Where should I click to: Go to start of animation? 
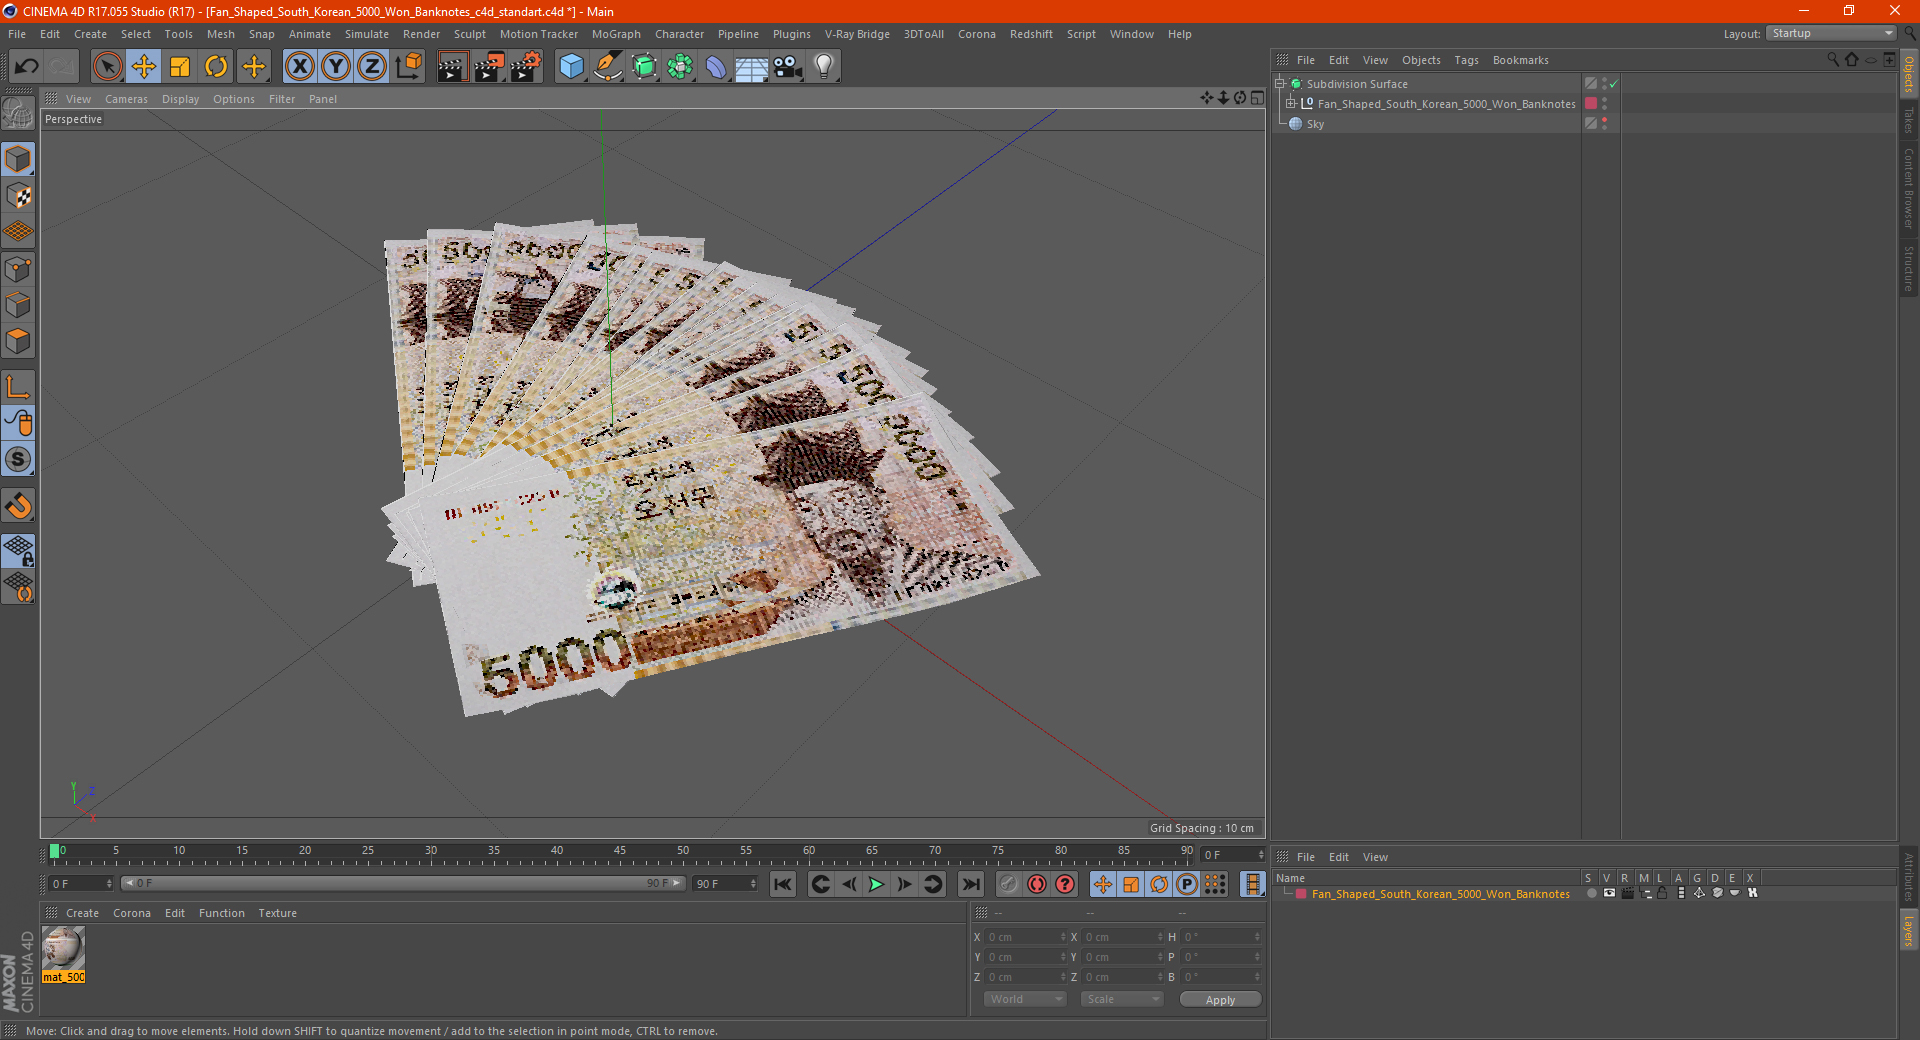pyautogui.click(x=783, y=884)
